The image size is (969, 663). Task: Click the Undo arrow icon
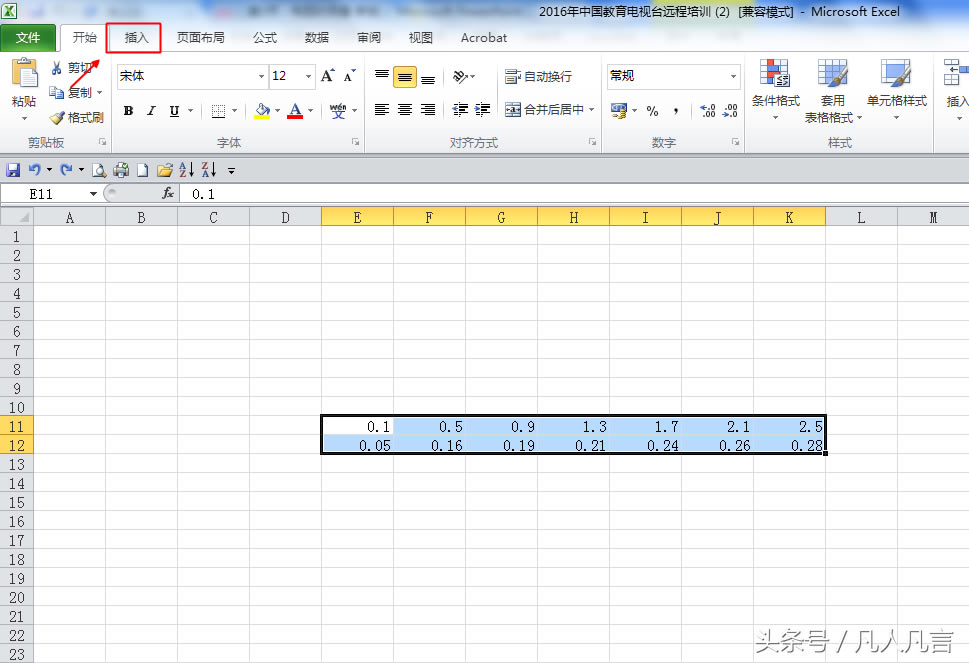pyautogui.click(x=35, y=170)
